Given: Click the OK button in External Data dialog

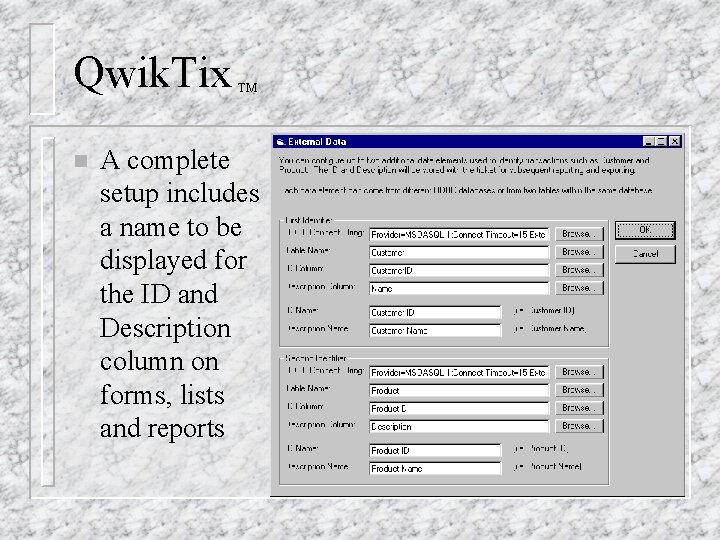Looking at the screenshot, I should (x=645, y=230).
